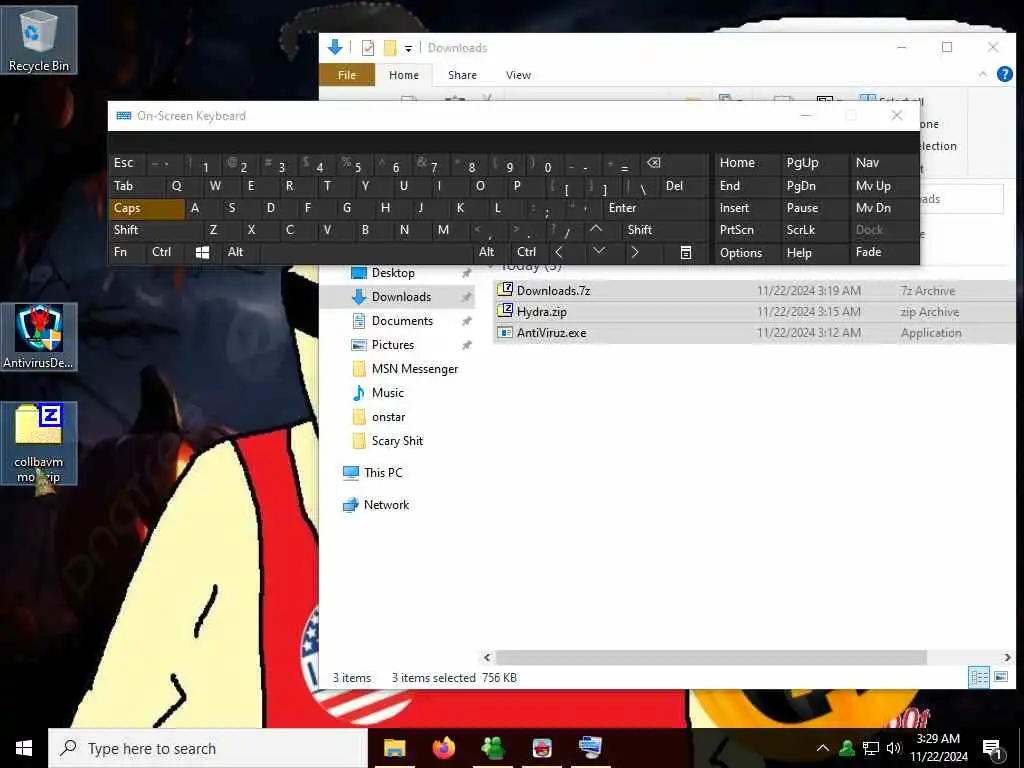The image size is (1024, 768).
Task: Open the Explorer help question mark icon
Action: [x=1005, y=74]
